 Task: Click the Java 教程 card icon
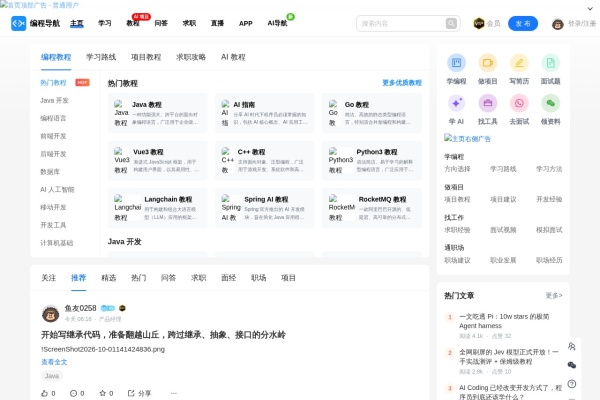point(121,113)
